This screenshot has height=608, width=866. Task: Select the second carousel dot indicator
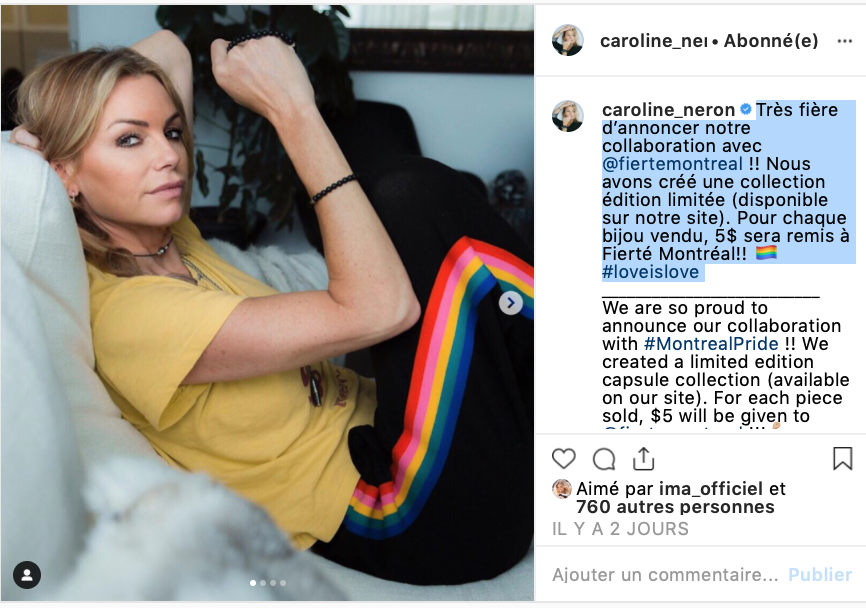point(263,583)
